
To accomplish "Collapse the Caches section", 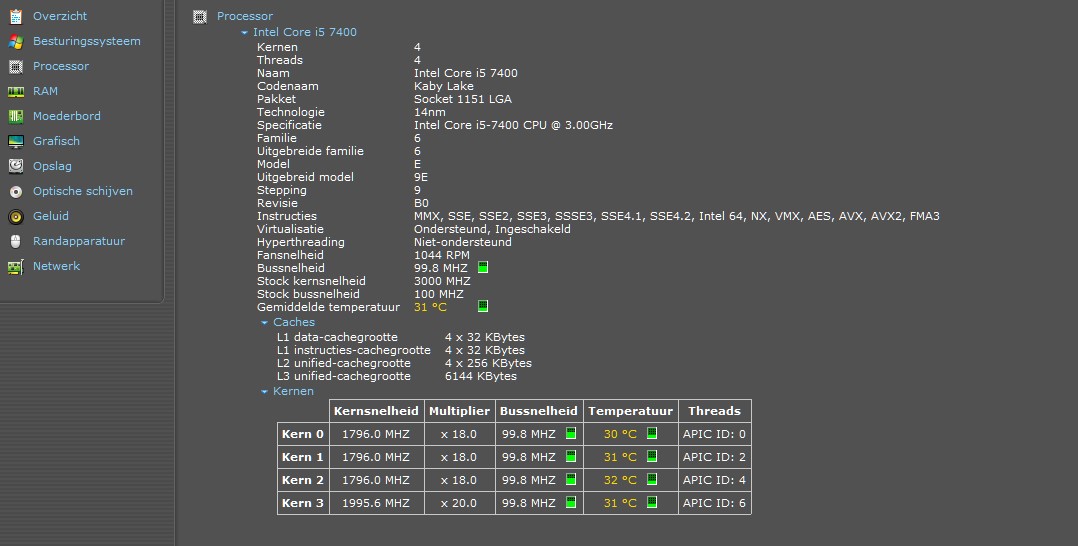I will point(264,323).
